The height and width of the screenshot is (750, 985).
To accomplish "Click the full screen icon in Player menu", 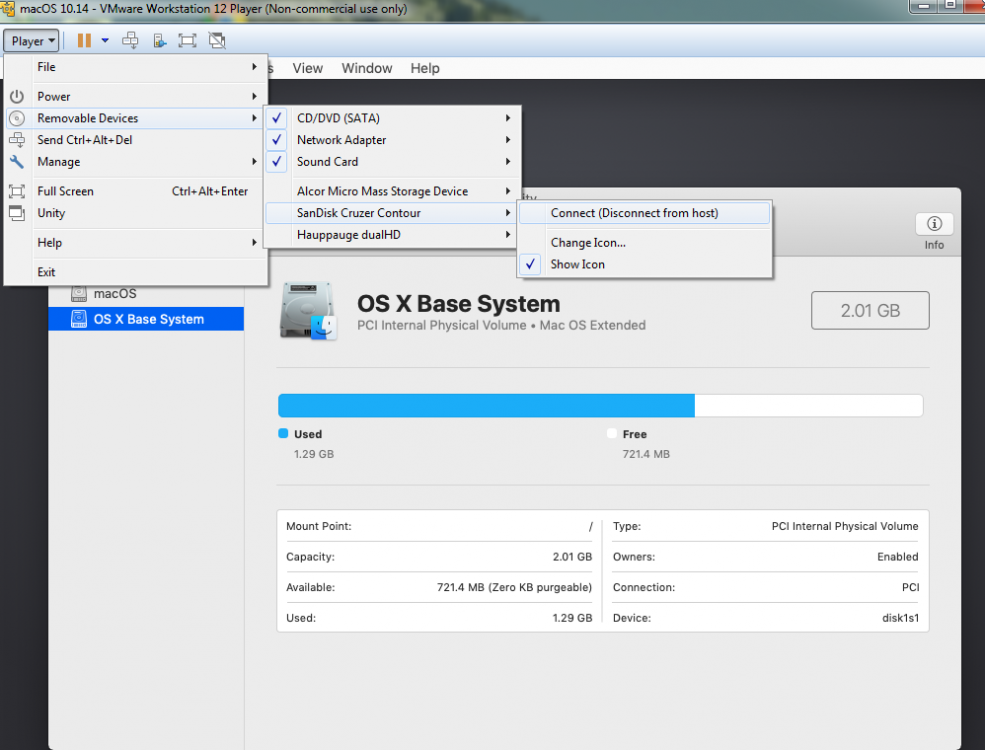I will (17, 192).
